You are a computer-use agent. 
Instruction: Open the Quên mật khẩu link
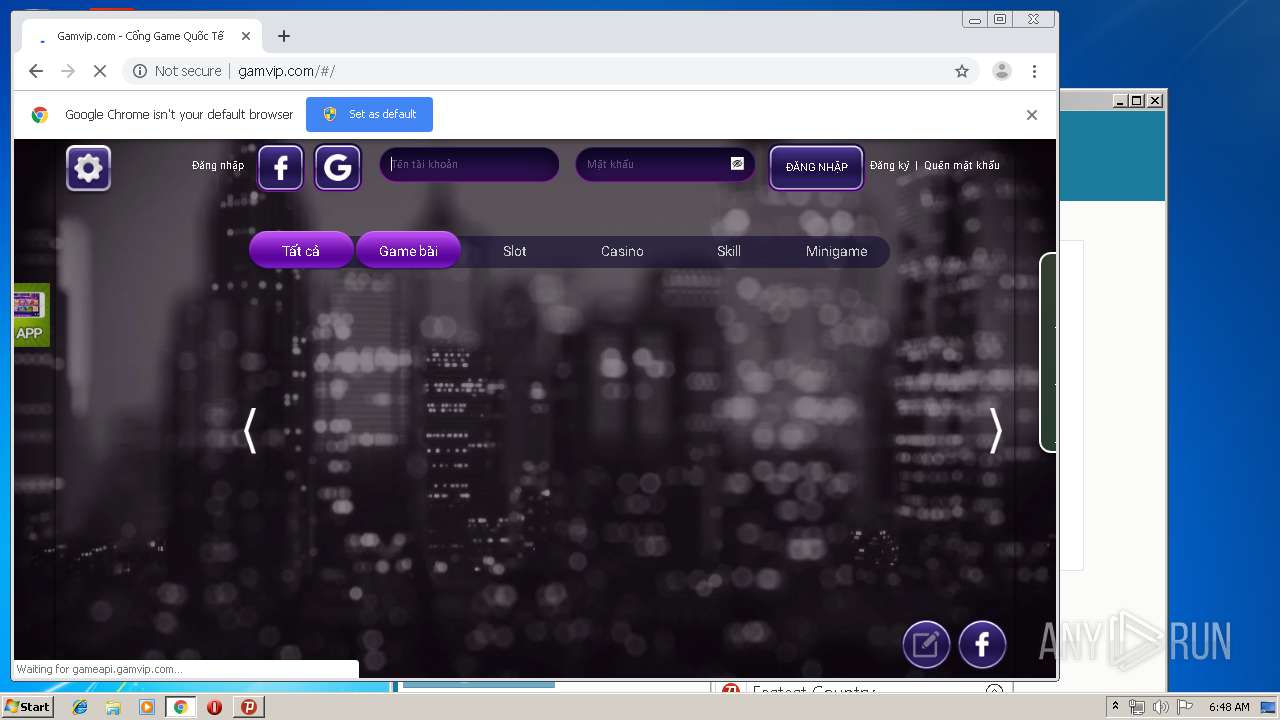tap(961, 165)
